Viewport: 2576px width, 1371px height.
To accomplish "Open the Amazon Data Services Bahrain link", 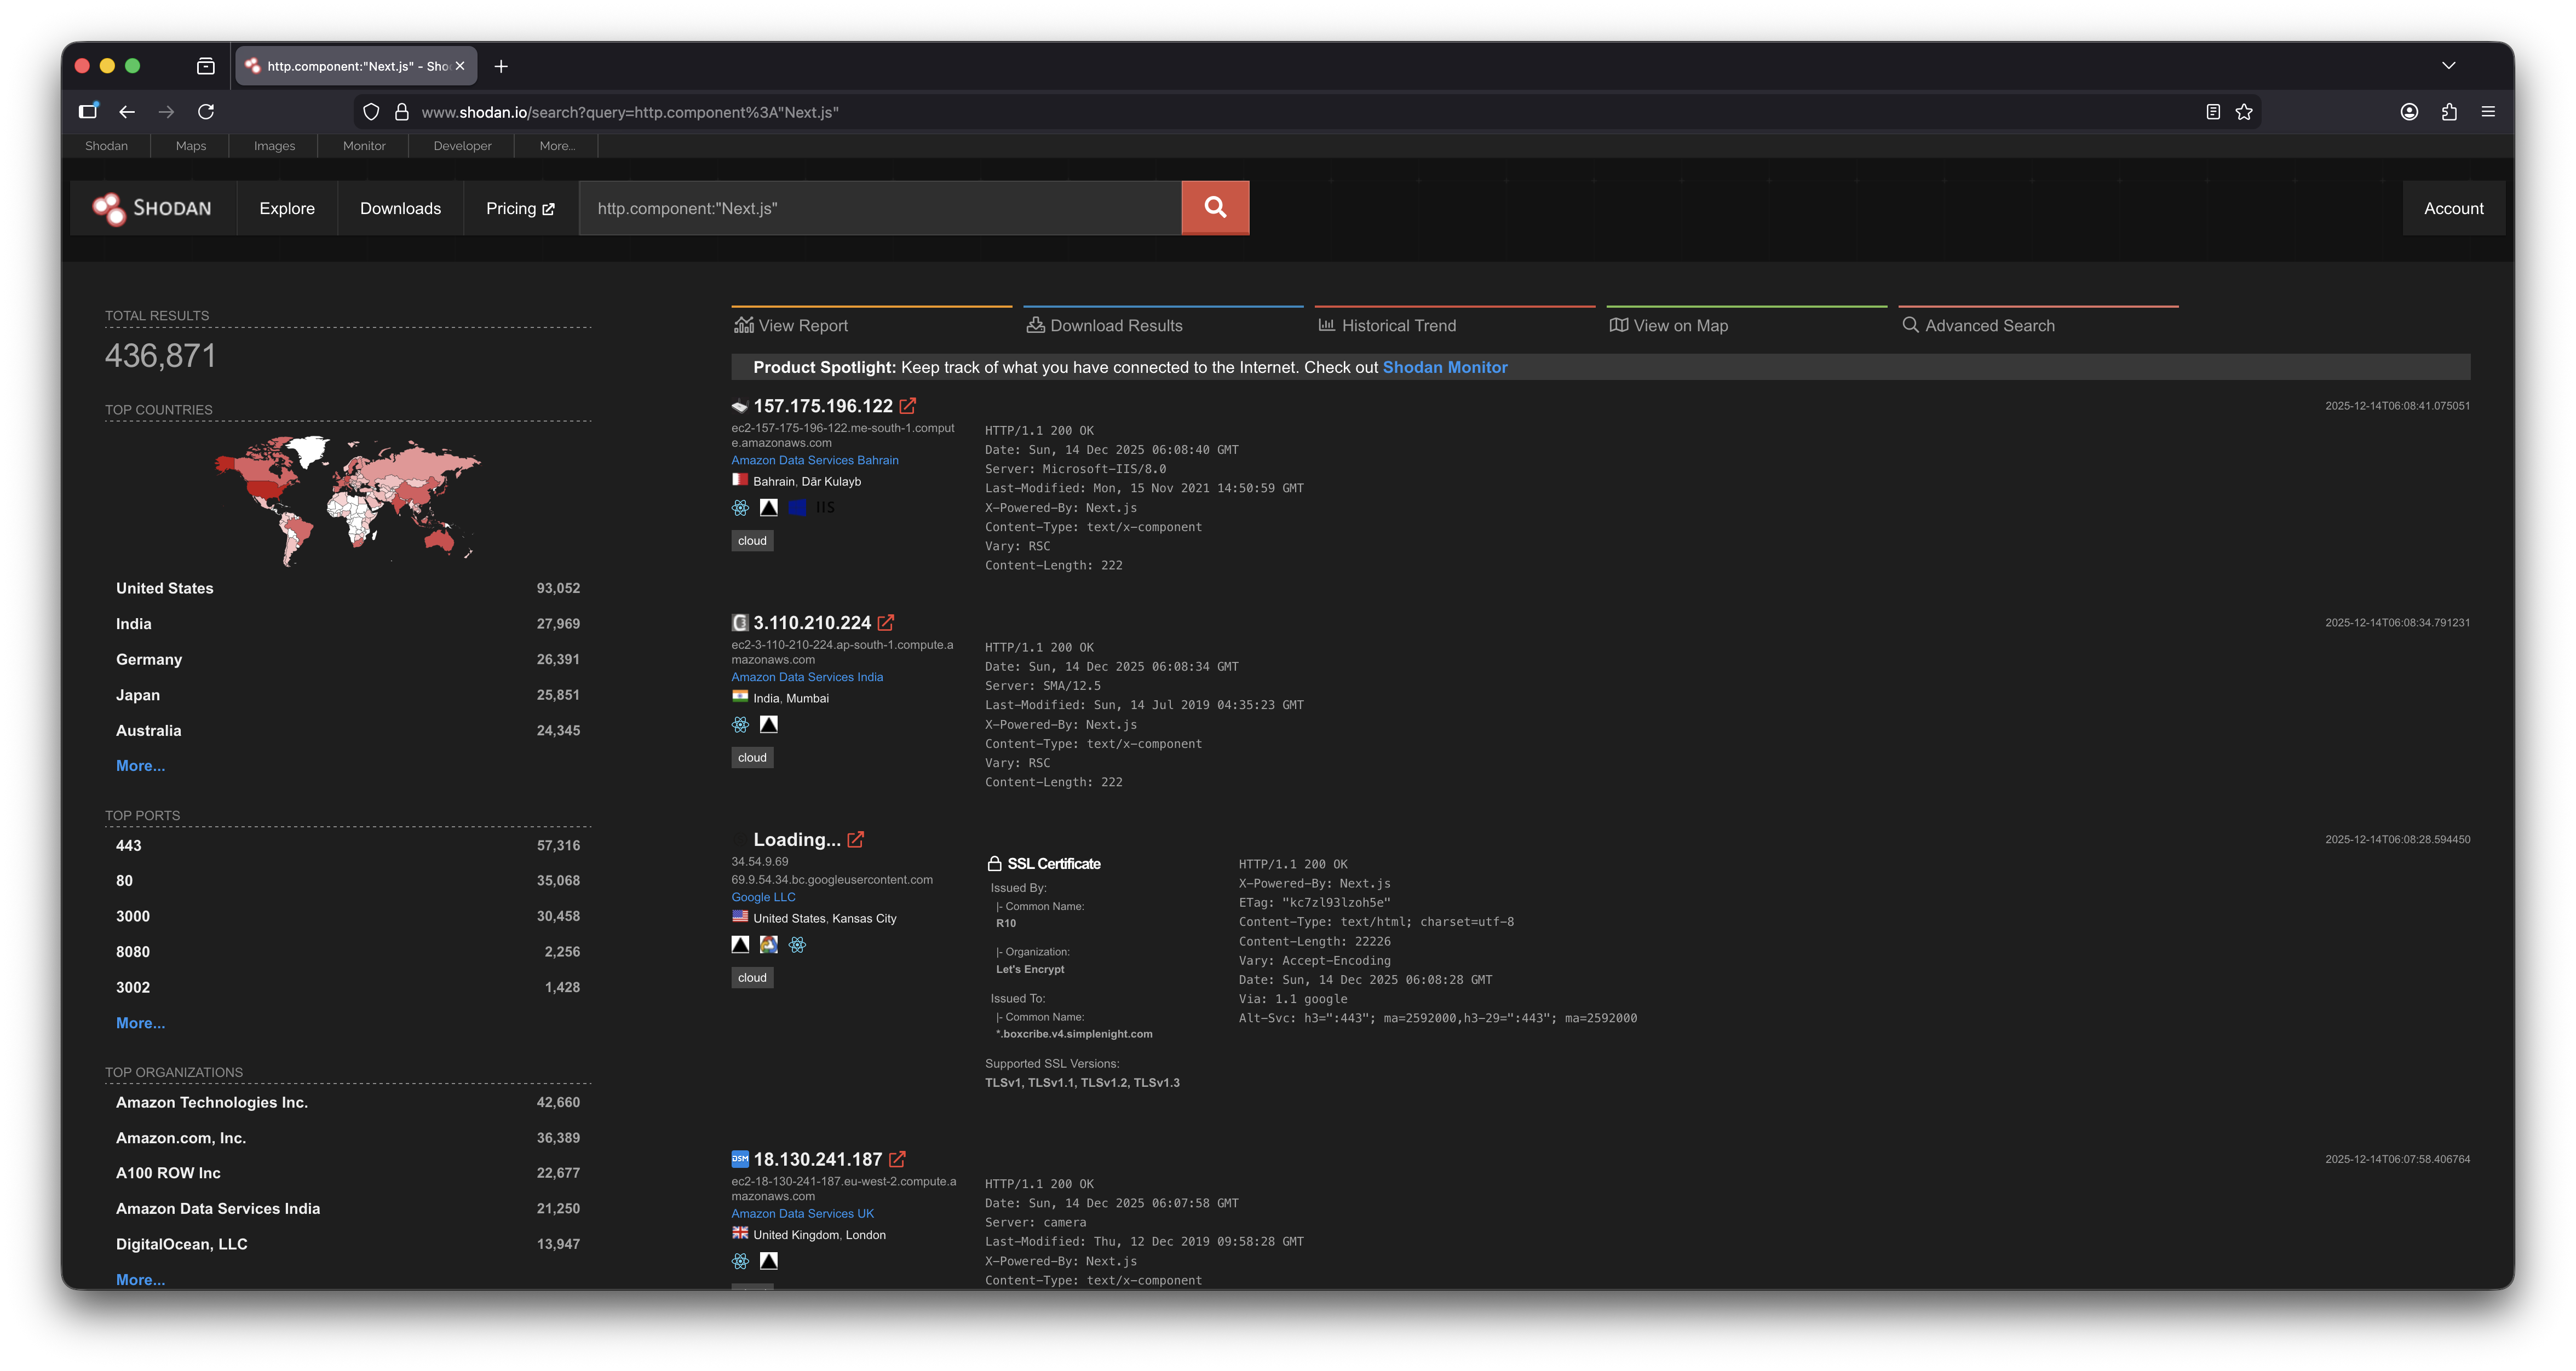I will (814, 460).
